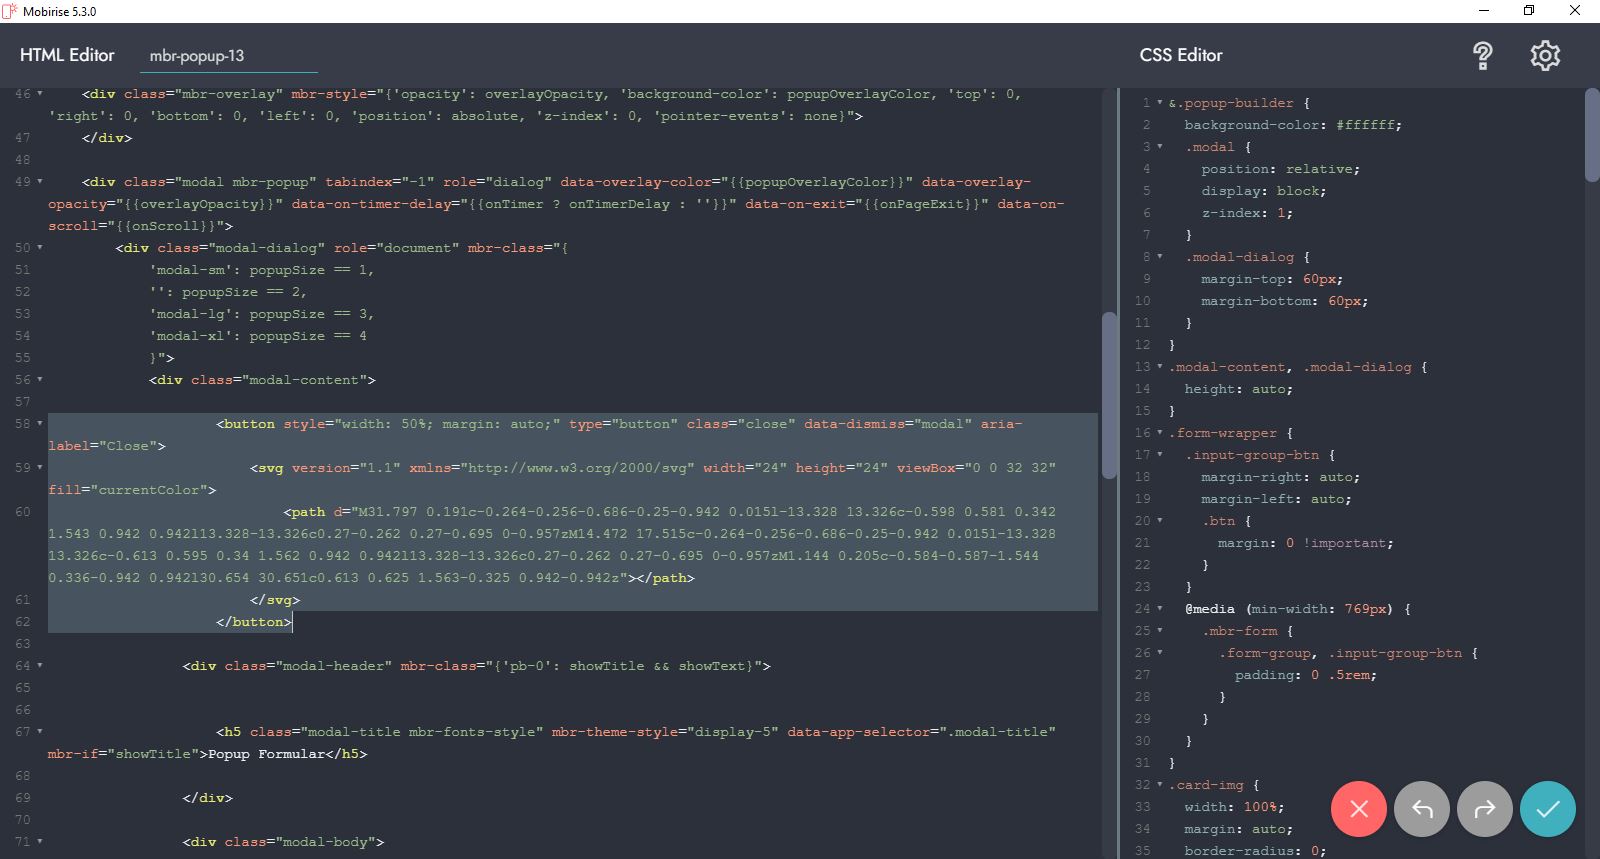The height and width of the screenshot is (859, 1600).
Task: Click the CSS Editor heading
Action: click(1181, 55)
